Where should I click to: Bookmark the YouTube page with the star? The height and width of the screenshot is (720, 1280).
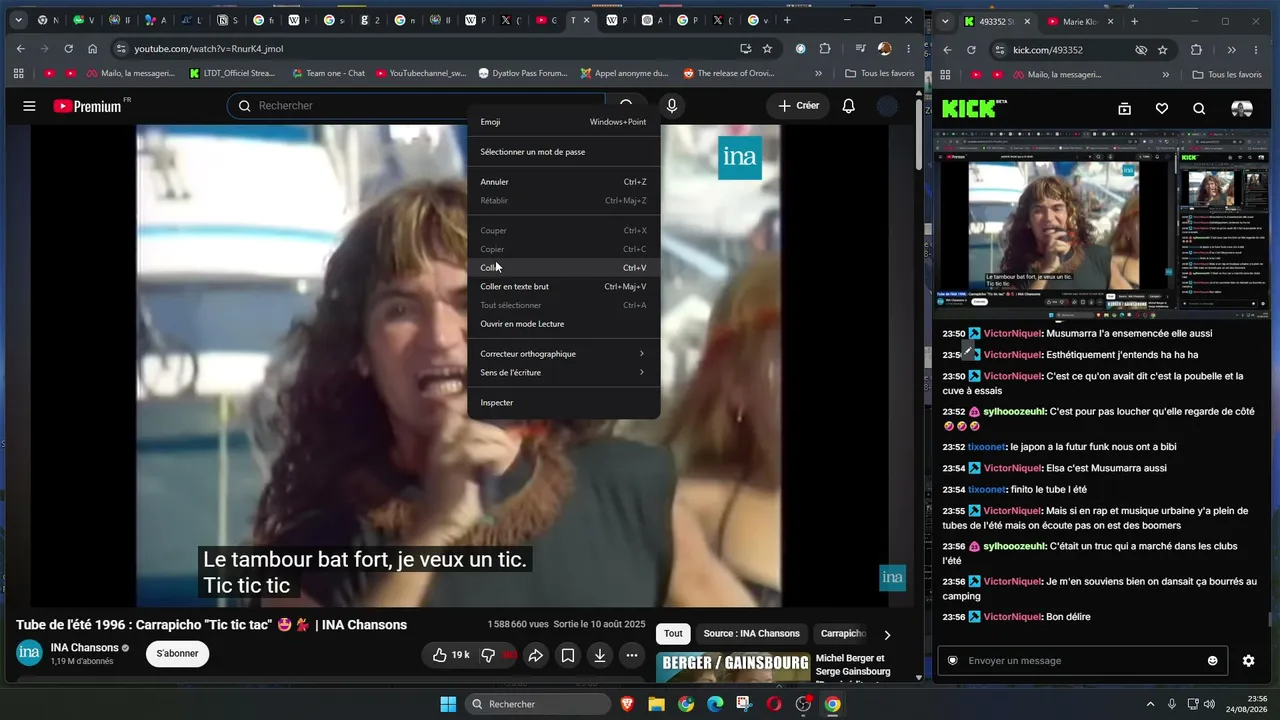tap(767, 48)
